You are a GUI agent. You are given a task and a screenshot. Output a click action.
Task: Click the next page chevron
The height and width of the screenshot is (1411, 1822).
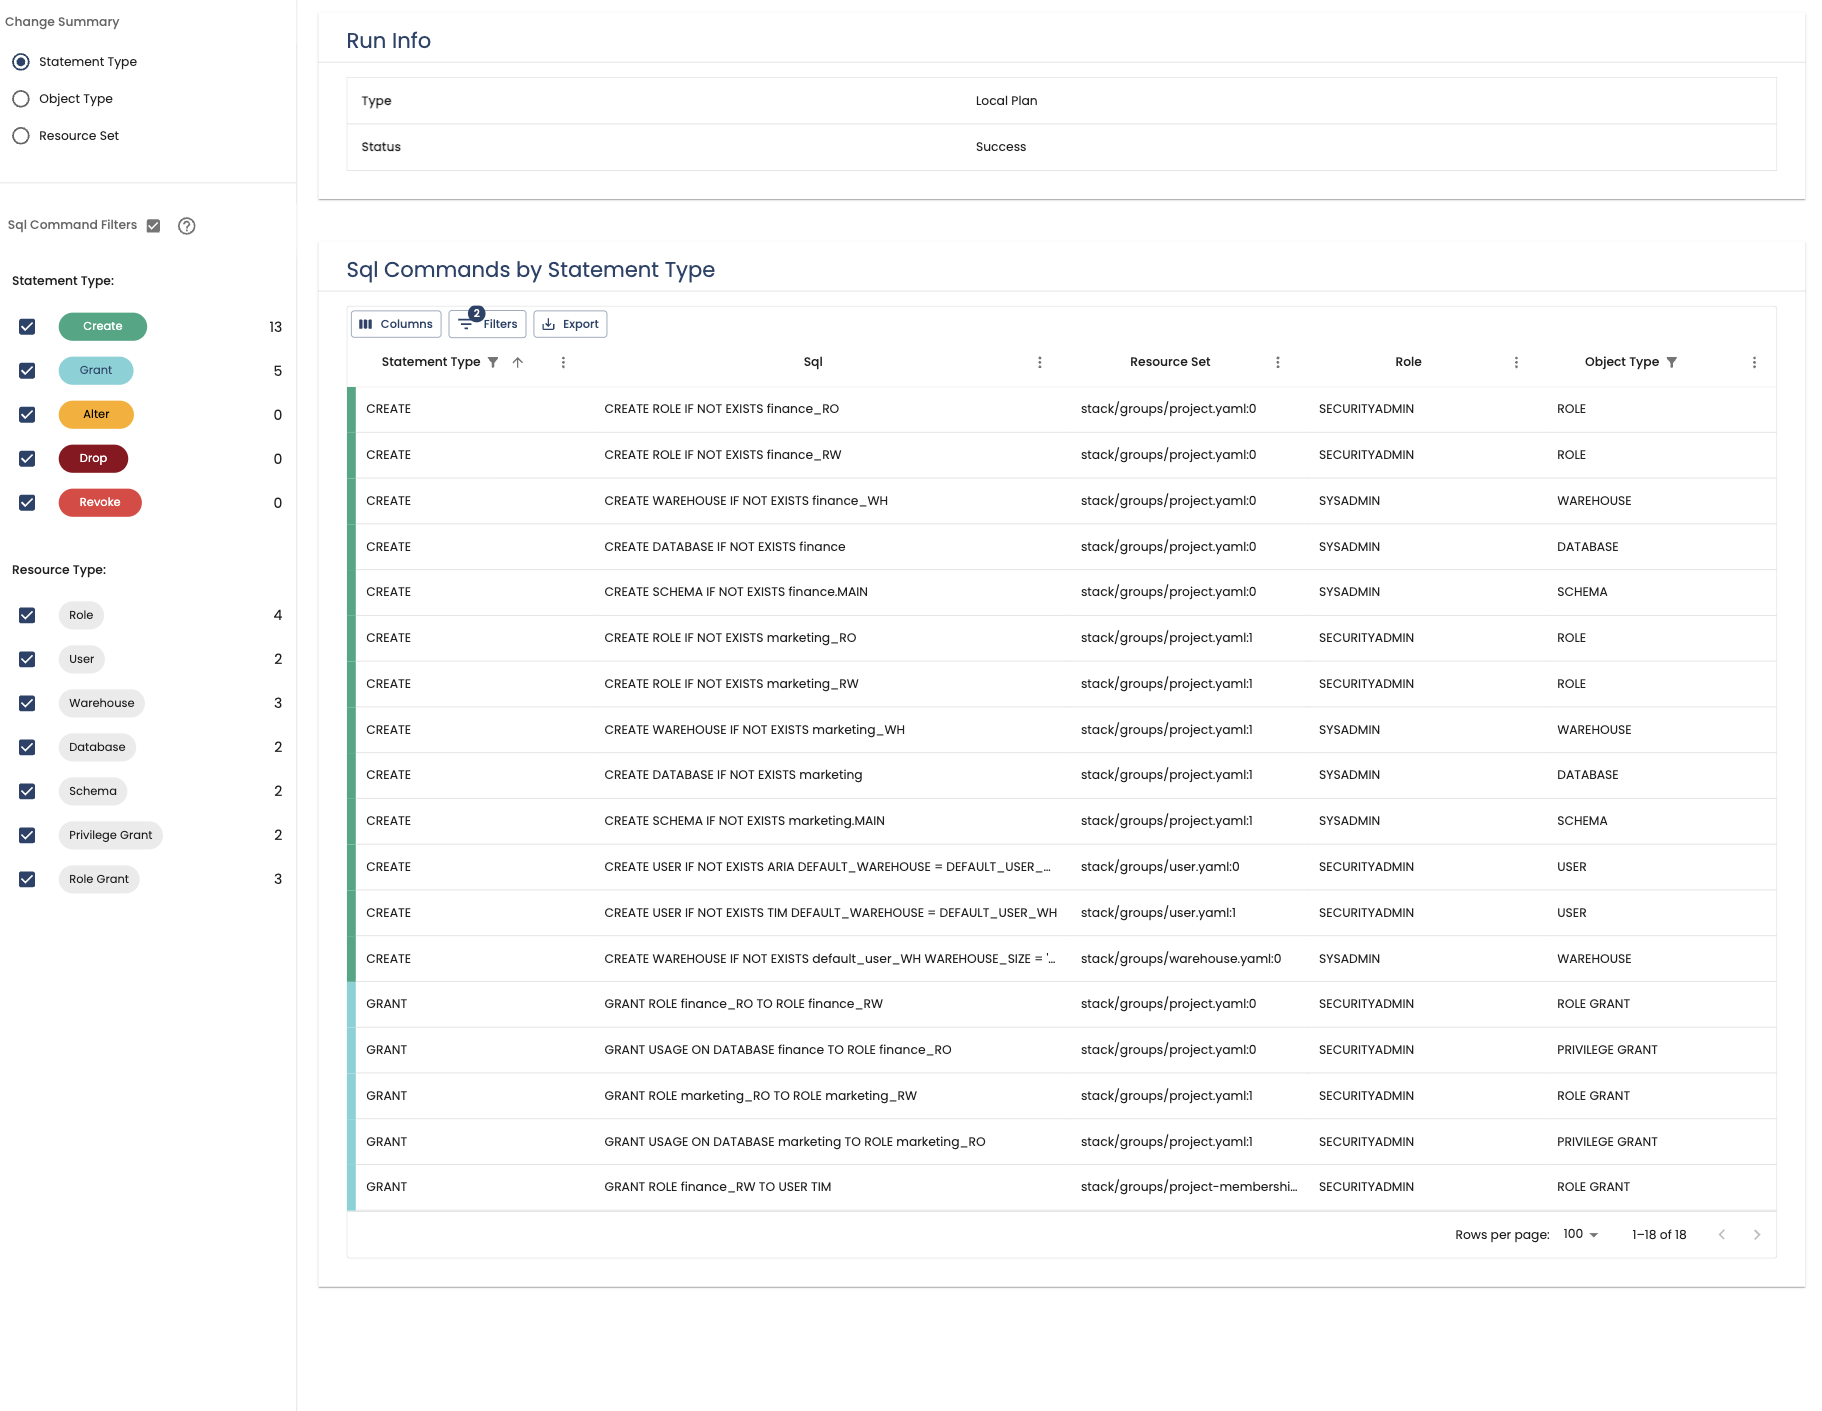[1757, 1235]
